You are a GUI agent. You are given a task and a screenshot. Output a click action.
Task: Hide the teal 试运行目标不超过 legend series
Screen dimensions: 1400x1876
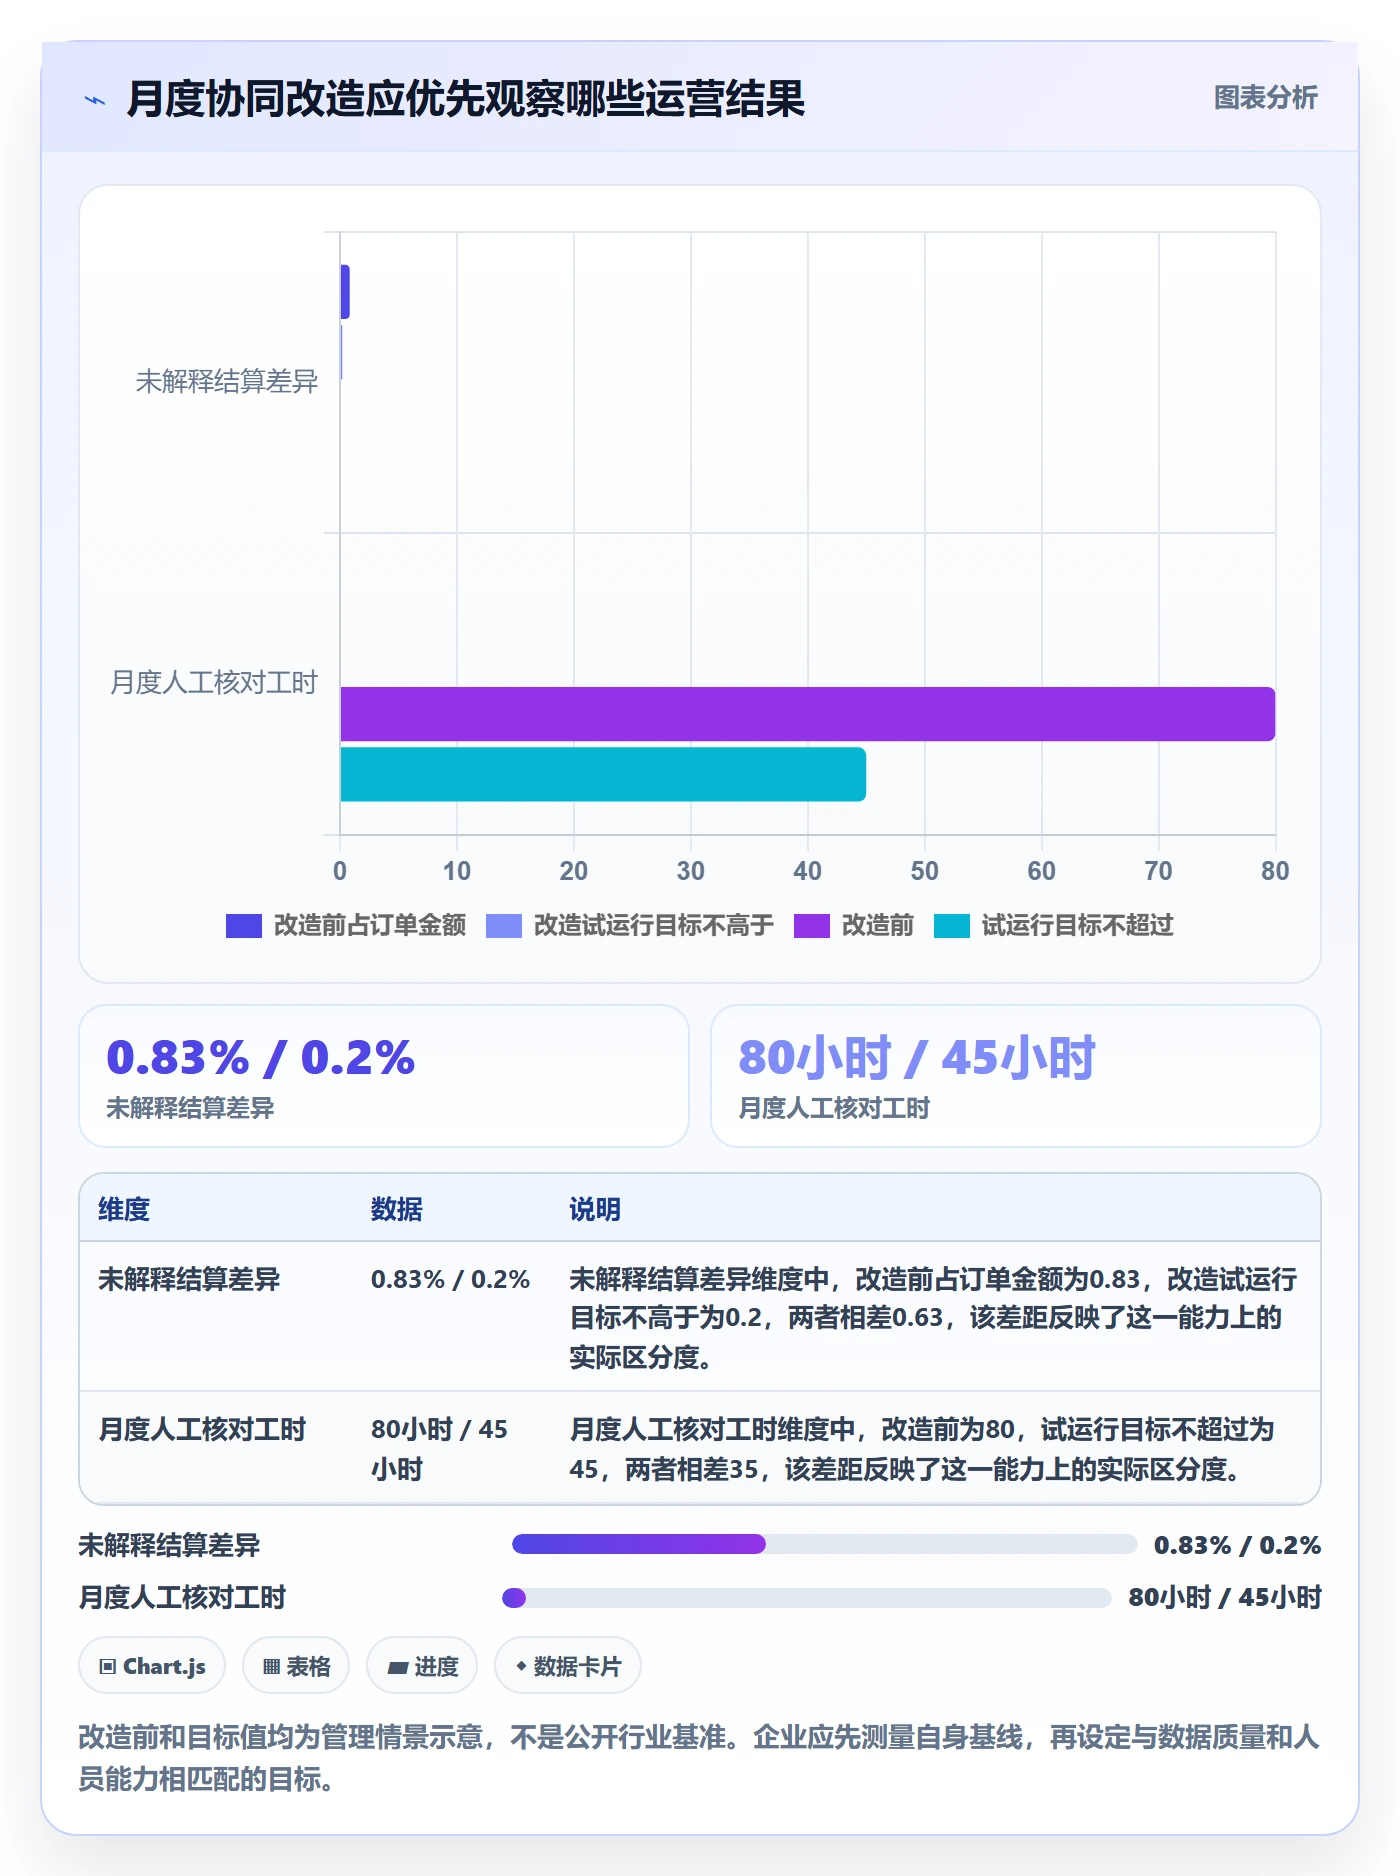pyautogui.click(x=952, y=926)
